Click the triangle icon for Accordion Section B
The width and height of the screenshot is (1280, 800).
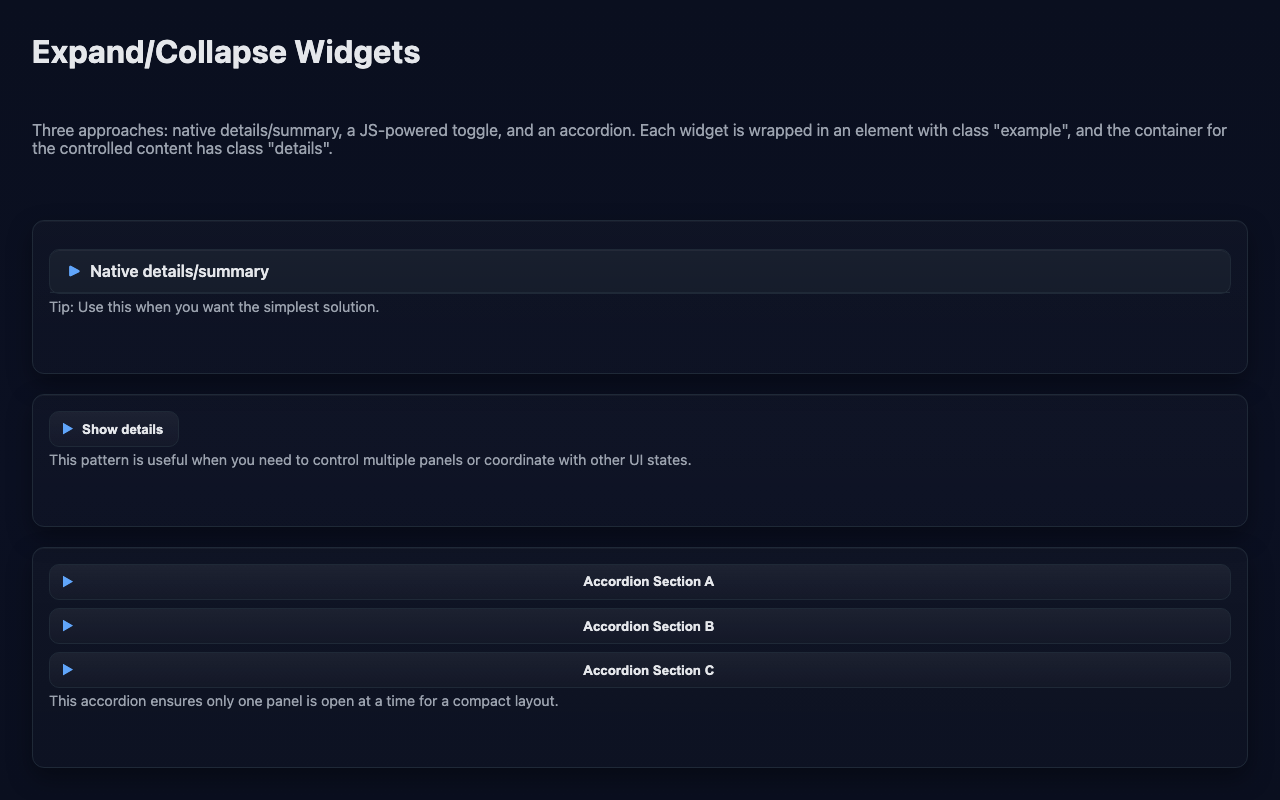[68, 625]
